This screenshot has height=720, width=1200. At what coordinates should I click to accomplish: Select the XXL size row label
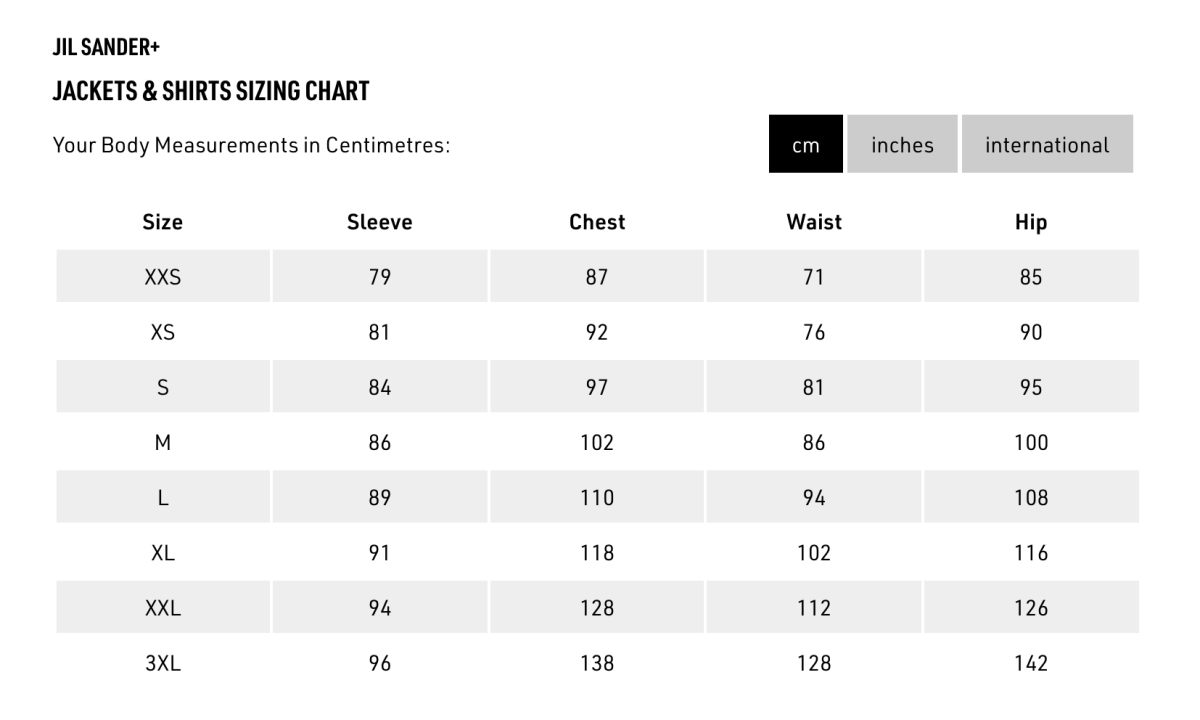[x=163, y=607]
